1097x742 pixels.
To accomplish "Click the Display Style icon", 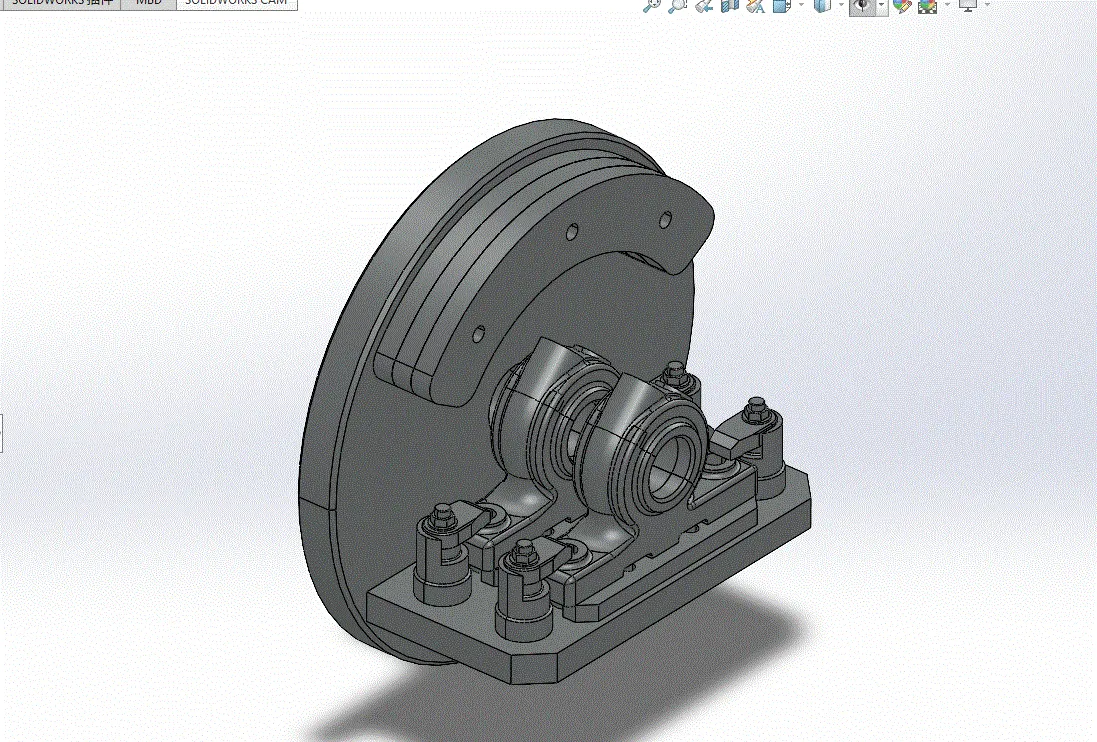I will pyautogui.click(x=822, y=6).
